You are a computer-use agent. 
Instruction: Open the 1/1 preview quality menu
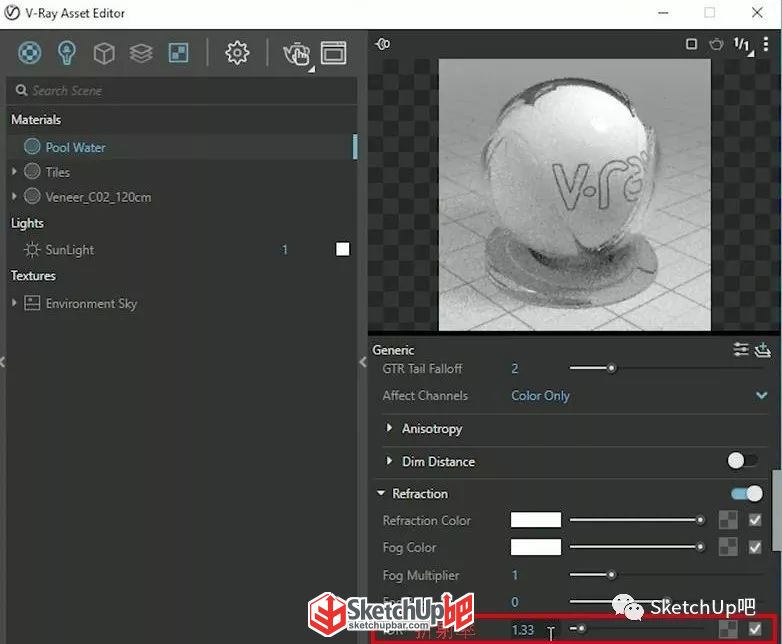(x=743, y=45)
